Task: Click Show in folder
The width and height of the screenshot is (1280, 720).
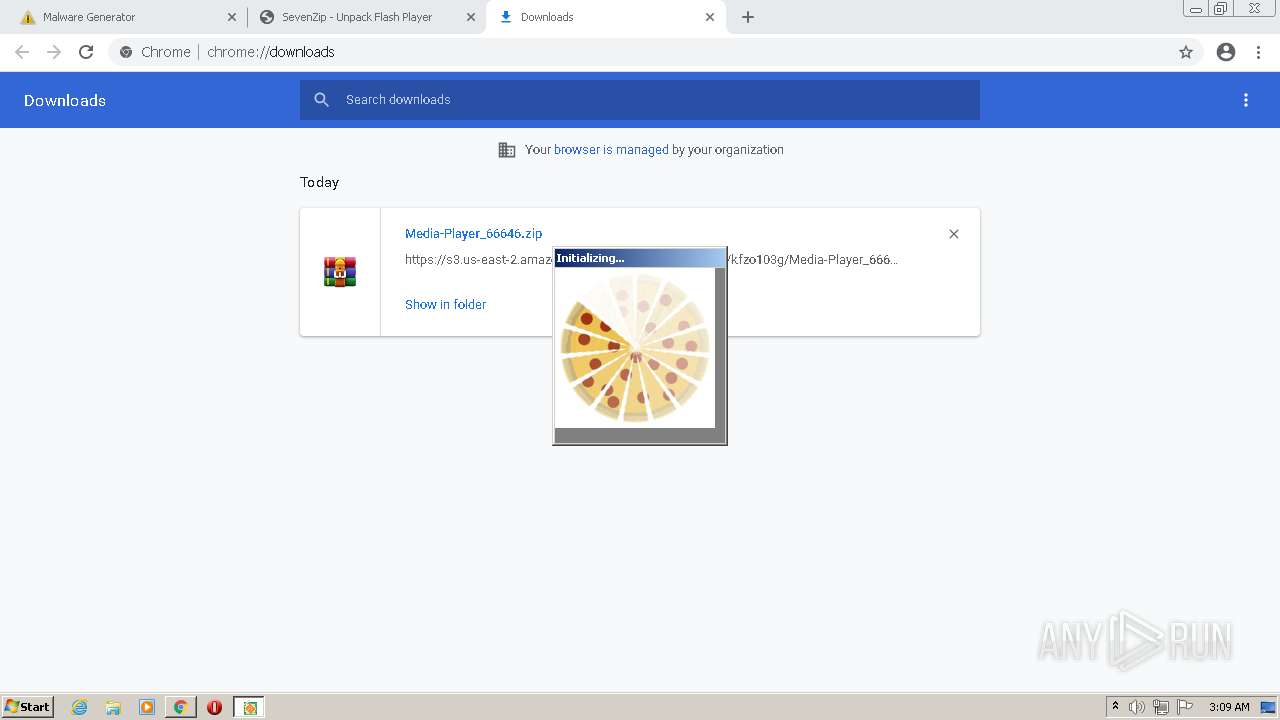Action: tap(445, 304)
